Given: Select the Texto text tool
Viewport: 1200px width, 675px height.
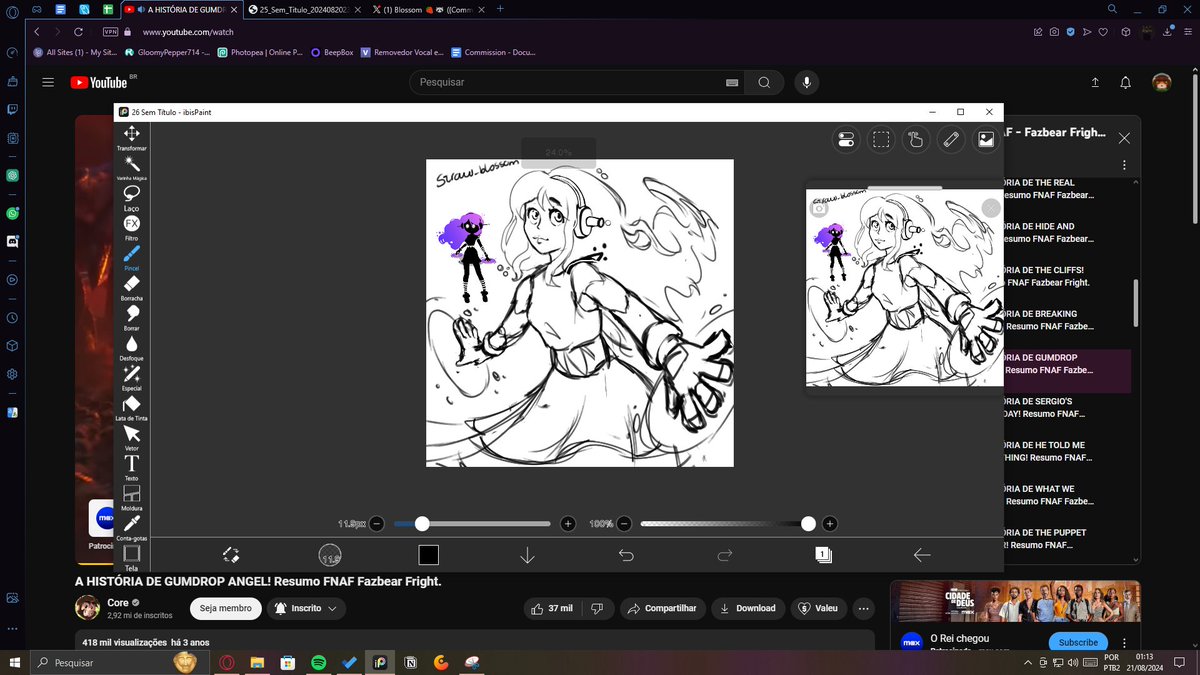Looking at the screenshot, I should click(131, 467).
